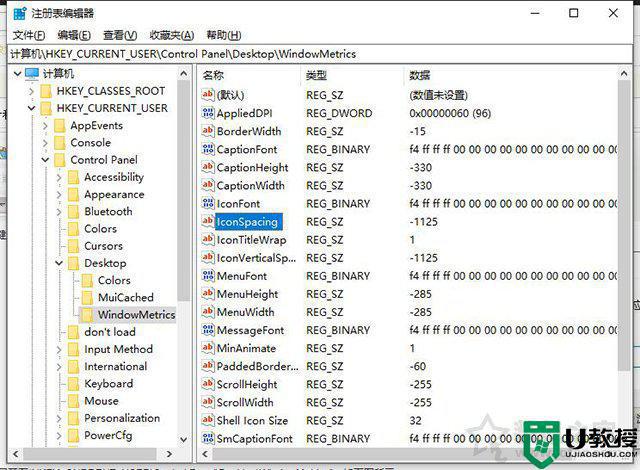Click the string icon beside CaptionWidth
This screenshot has width=640, height=470.
[x=208, y=185]
